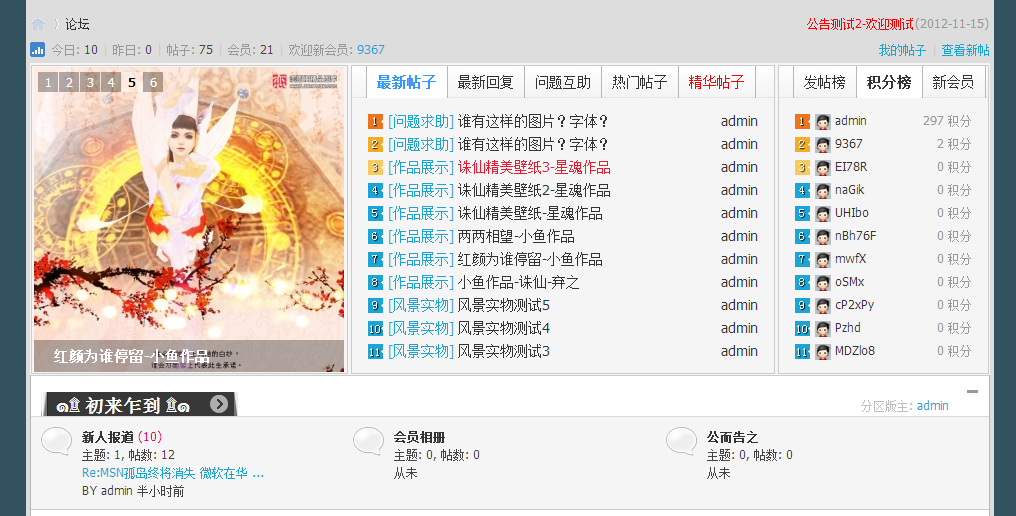Open post 诛仙精美壁纸3-星魂作品
This screenshot has height=516, width=1016.
[534, 167]
